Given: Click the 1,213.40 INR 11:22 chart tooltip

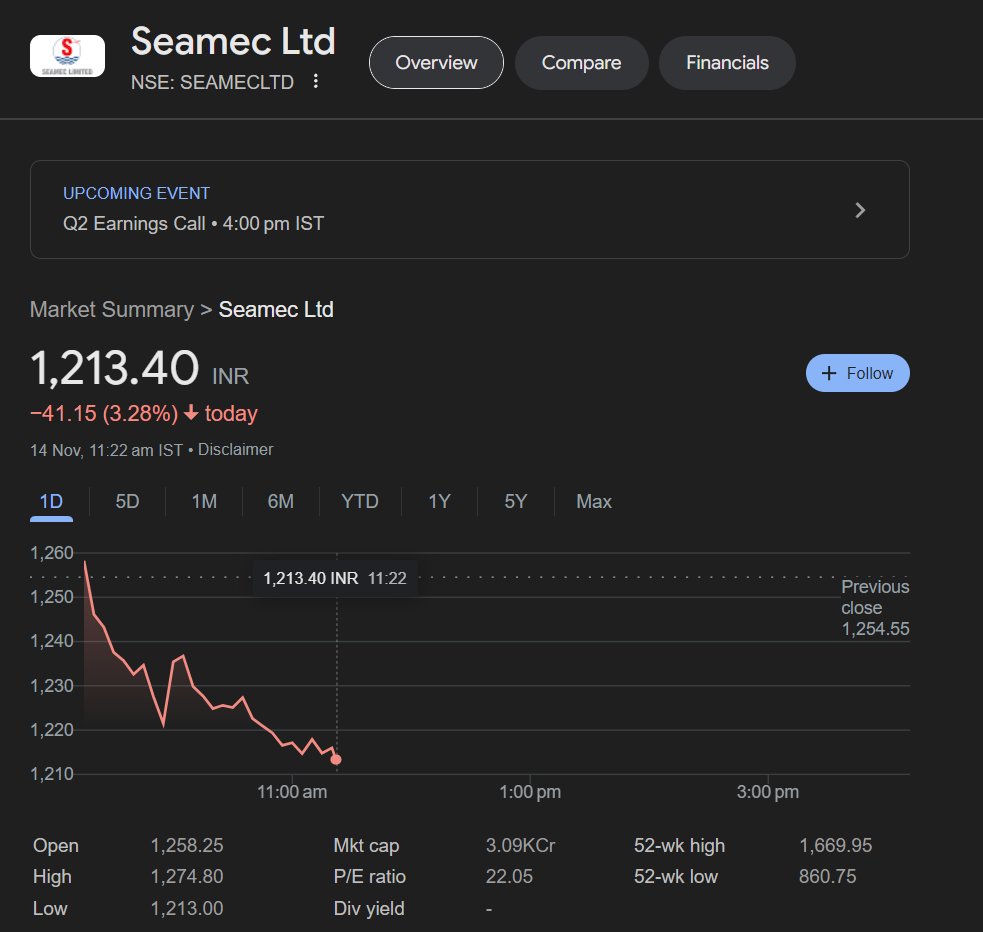Looking at the screenshot, I should pos(335,578).
